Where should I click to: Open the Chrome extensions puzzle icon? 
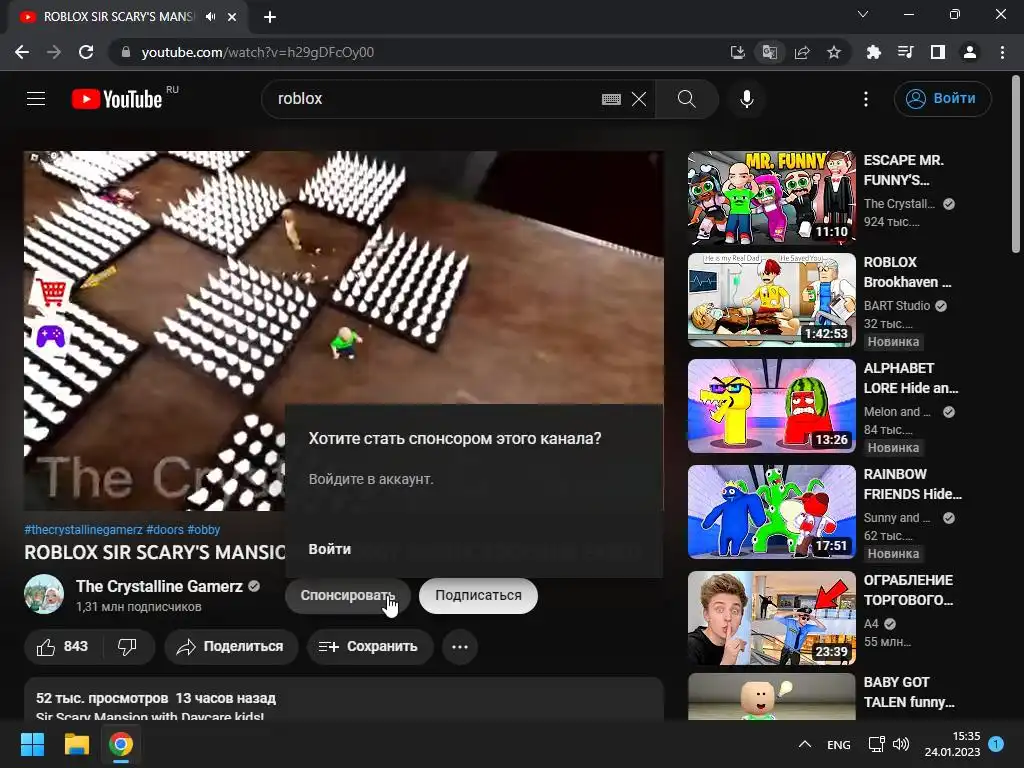[x=873, y=52]
